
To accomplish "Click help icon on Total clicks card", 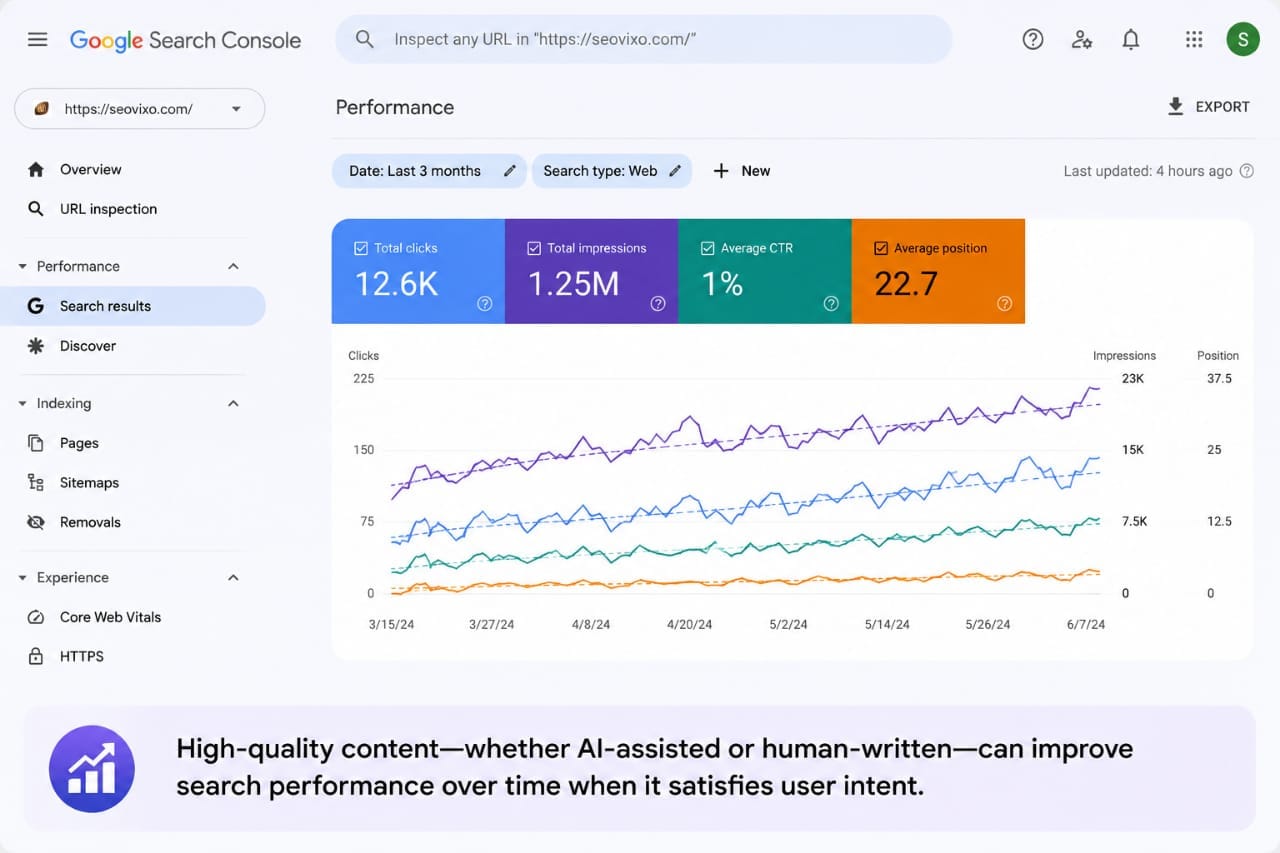I will [485, 304].
